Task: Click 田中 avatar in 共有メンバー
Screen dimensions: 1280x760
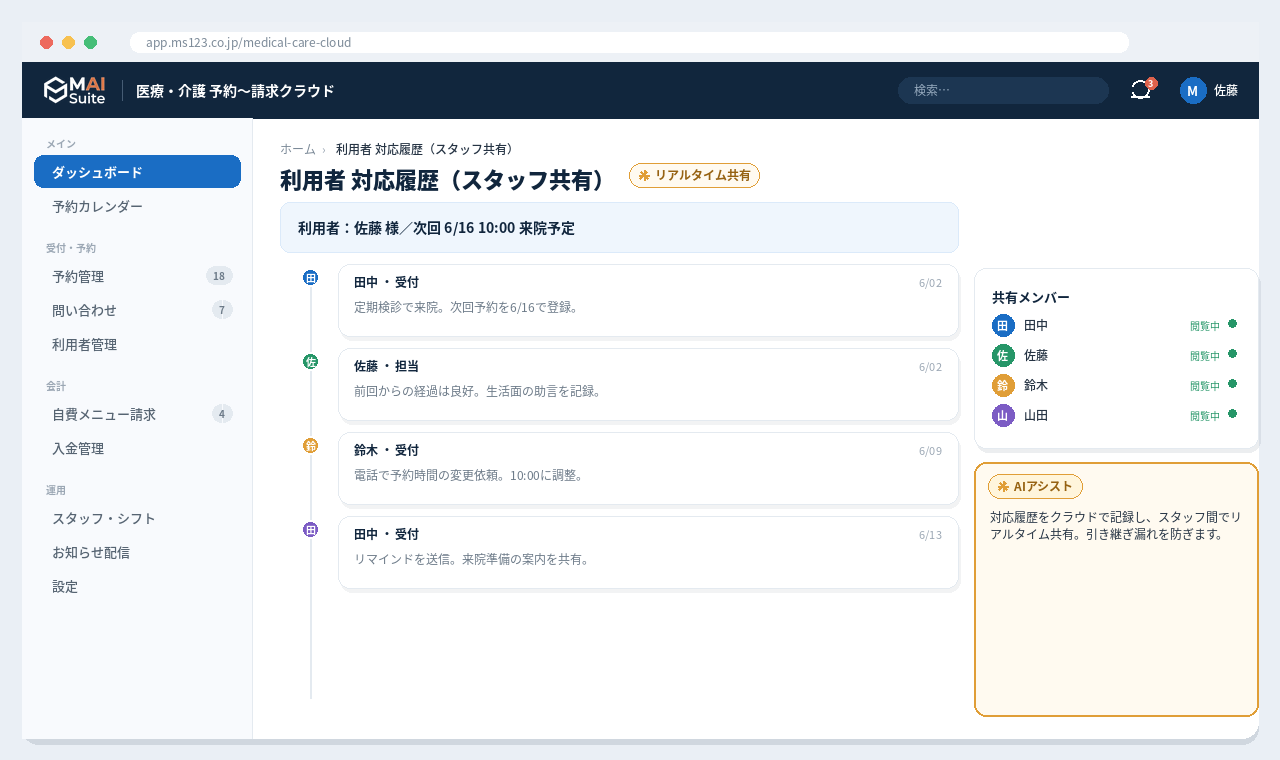Action: click(1003, 325)
